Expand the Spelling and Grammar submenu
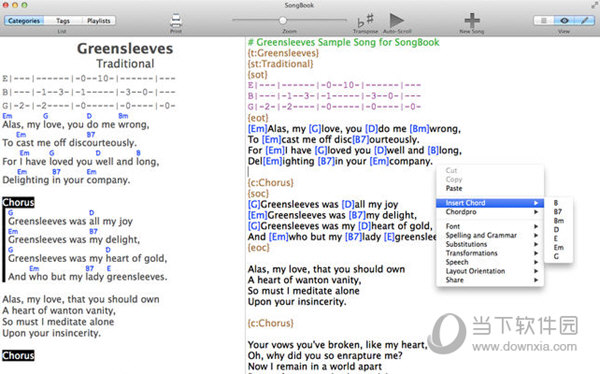Image resolution: width=600 pixels, height=374 pixels. tap(490, 235)
